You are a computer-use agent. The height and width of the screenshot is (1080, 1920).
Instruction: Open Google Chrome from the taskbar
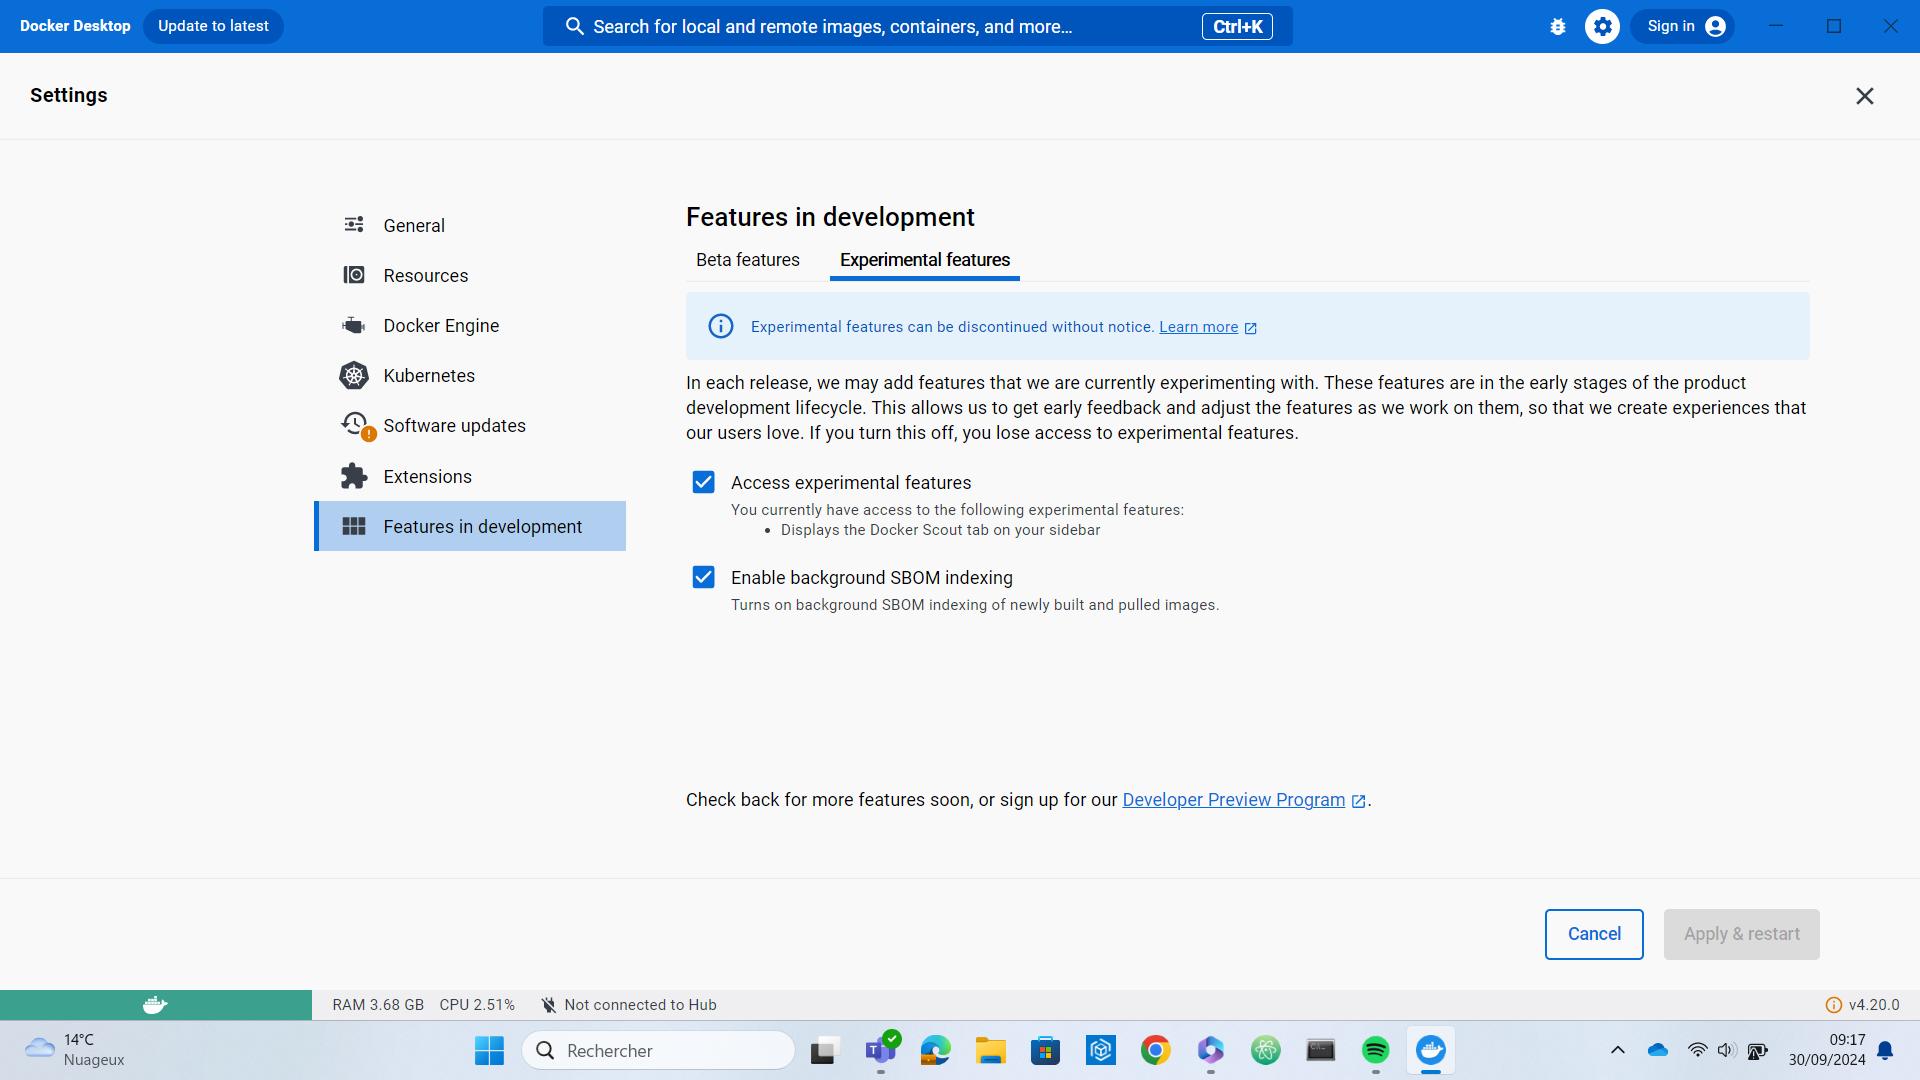(1155, 1050)
